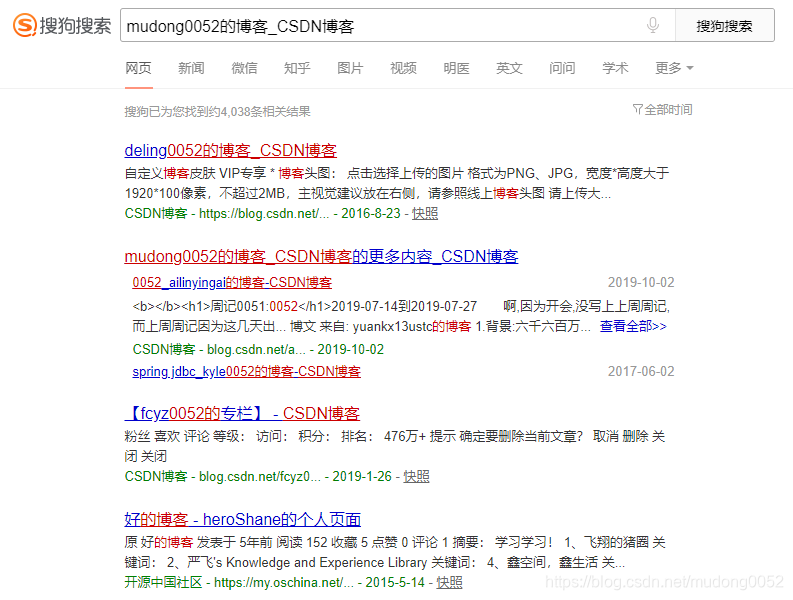793x600 pixels.
Task: Open the 微信 search tab
Action: [x=244, y=68]
